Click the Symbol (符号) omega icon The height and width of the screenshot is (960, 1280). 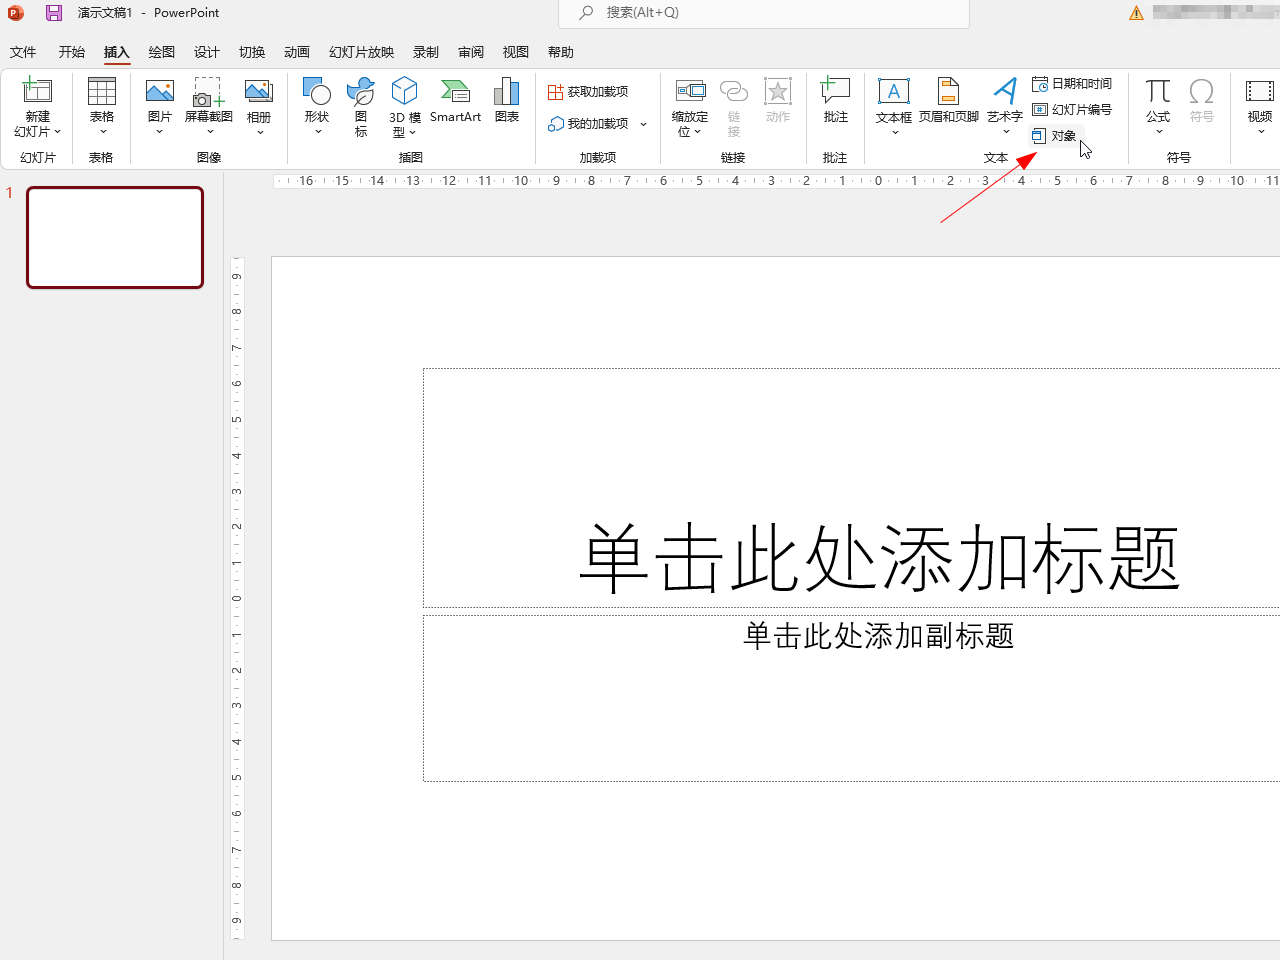click(1202, 92)
